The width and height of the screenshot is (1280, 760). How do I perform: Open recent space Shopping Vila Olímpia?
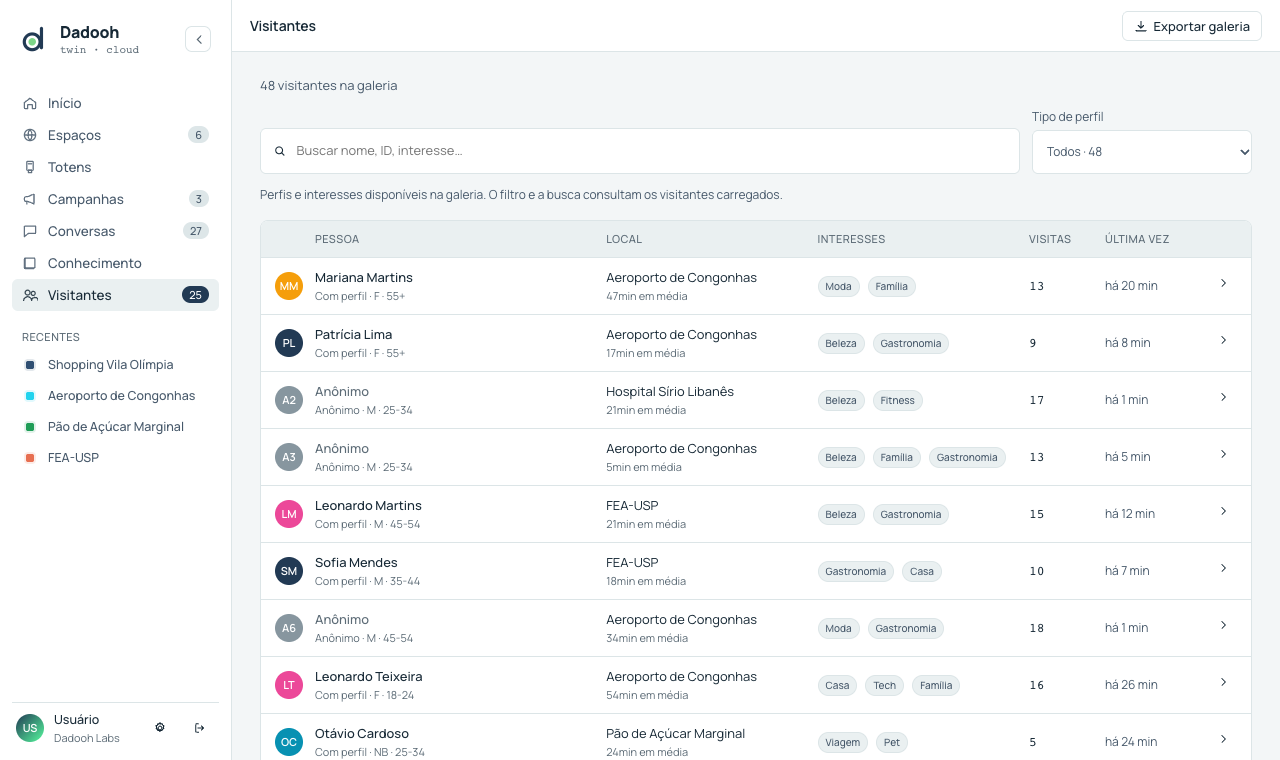(x=115, y=365)
